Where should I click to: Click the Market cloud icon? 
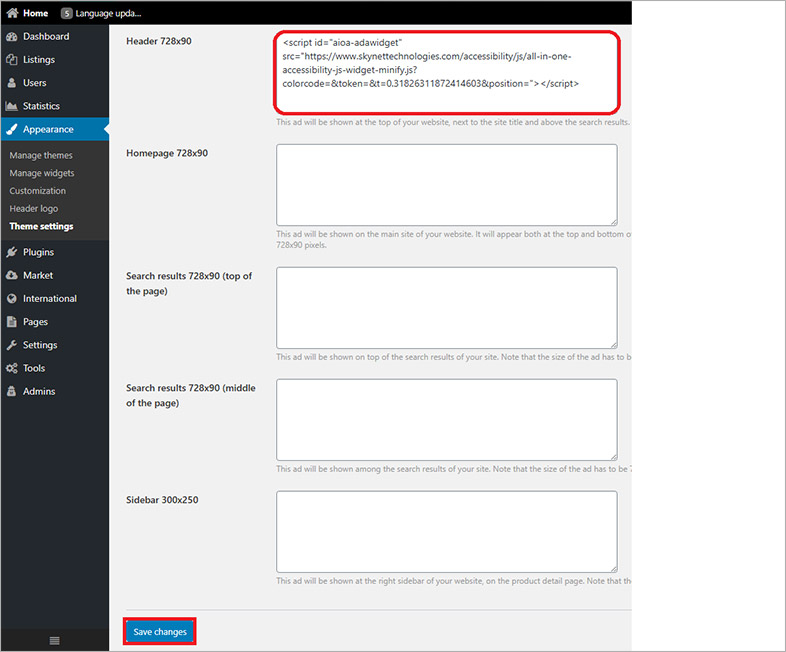12,276
